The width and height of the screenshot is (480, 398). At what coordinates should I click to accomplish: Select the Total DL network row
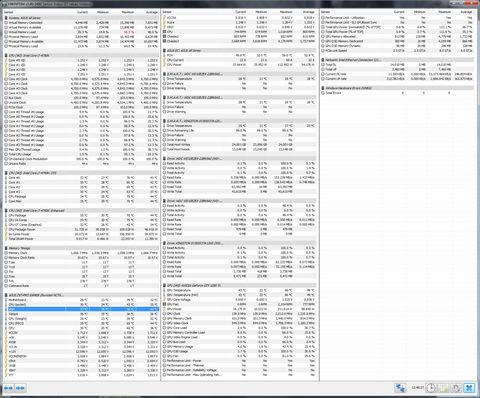(x=397, y=65)
